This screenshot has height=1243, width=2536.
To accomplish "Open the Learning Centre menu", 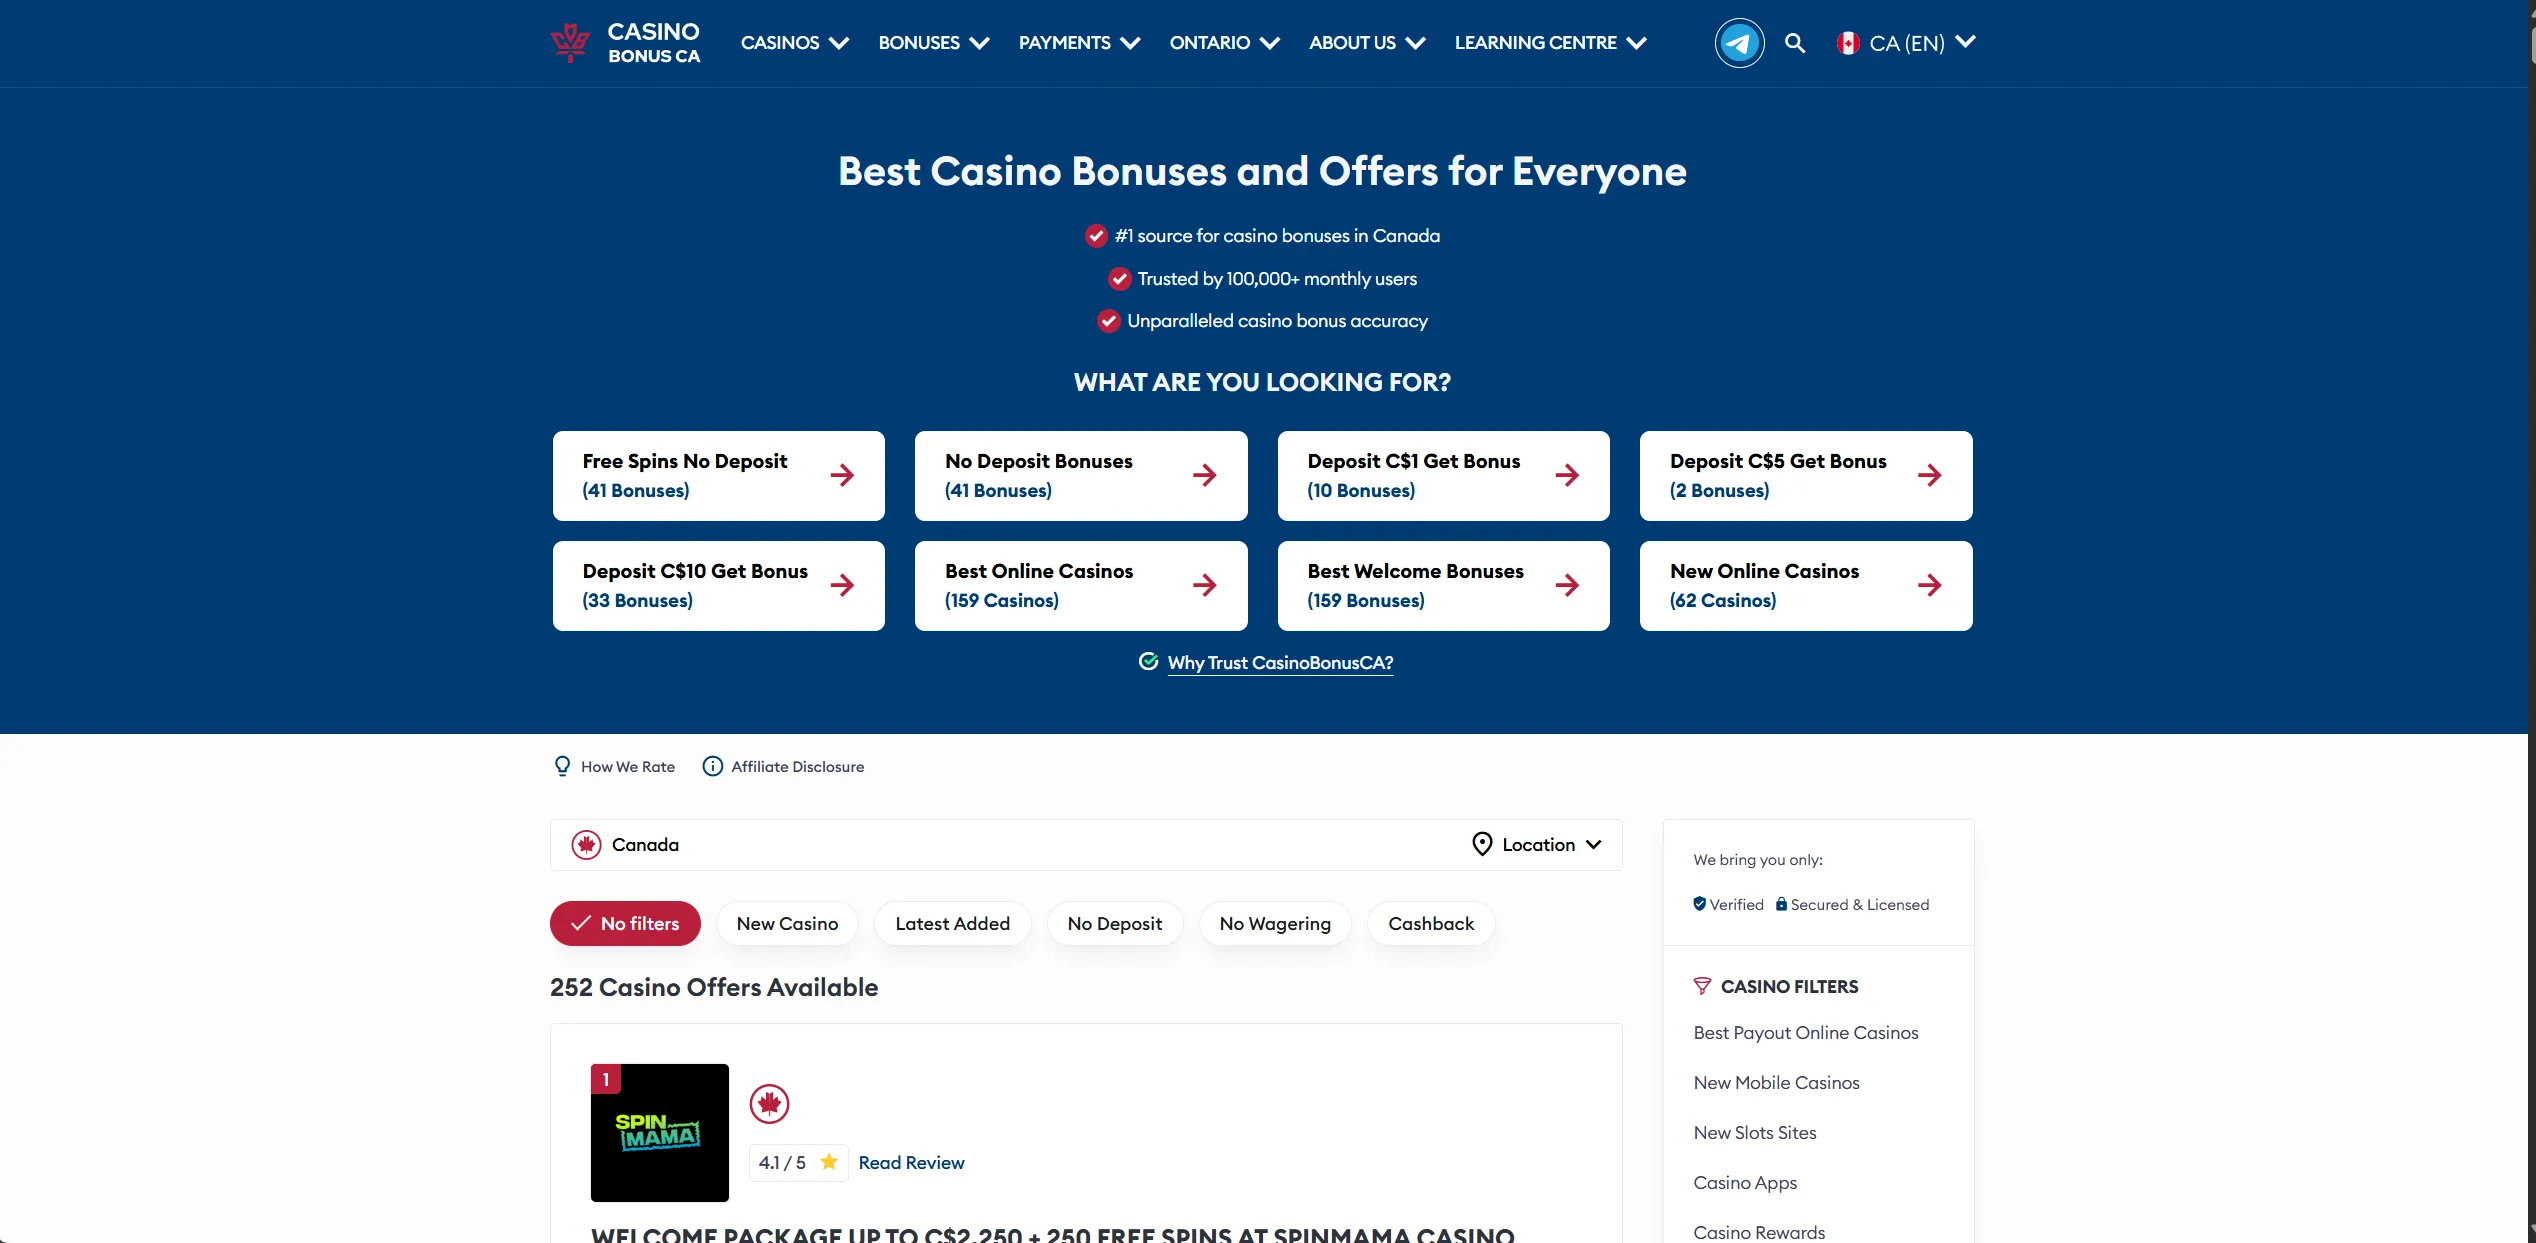I will pos(1550,43).
